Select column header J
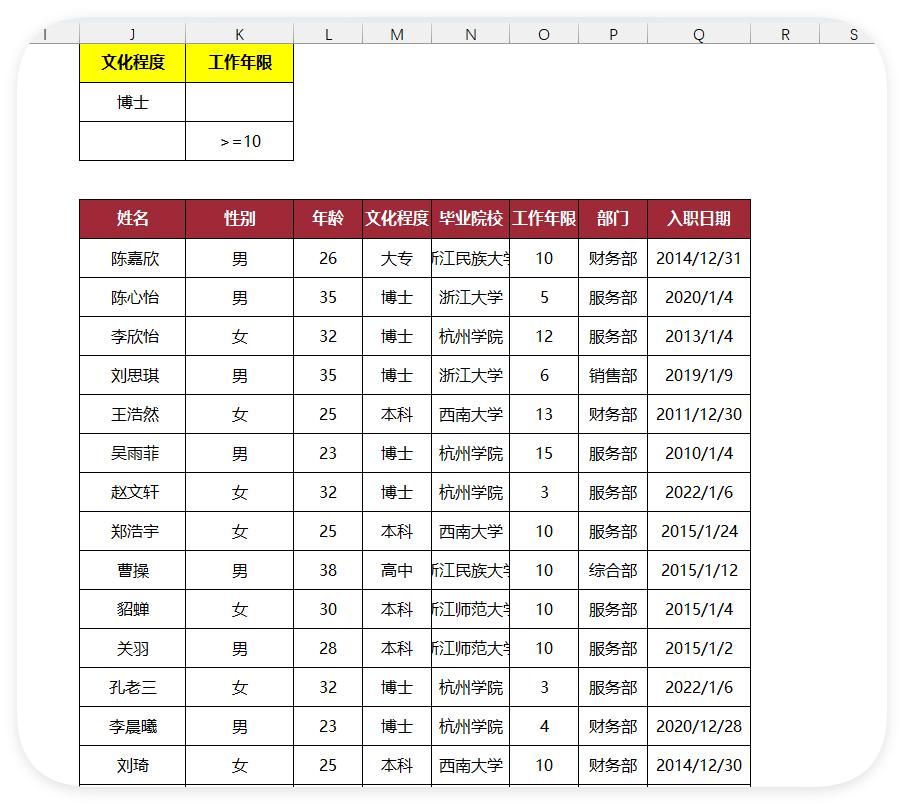This screenshot has width=904, height=804. (132, 35)
